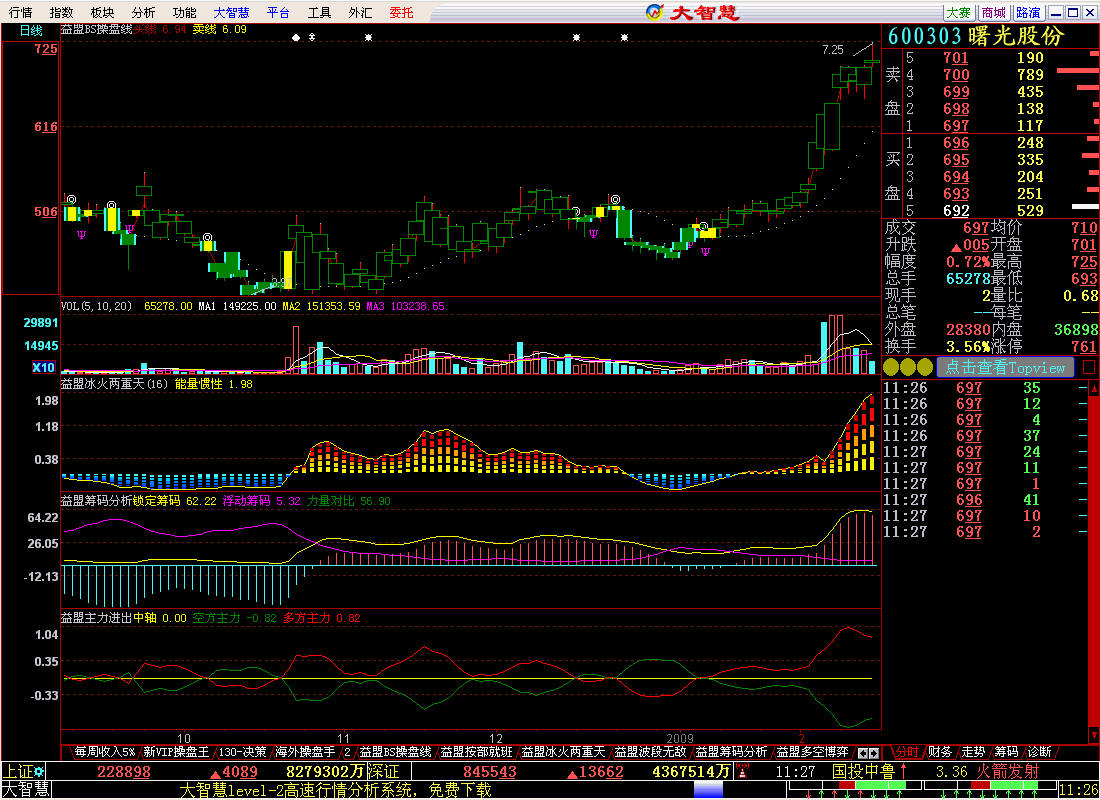Click the 上证 index label in status bar
The width and height of the screenshot is (1100, 800).
(17, 771)
